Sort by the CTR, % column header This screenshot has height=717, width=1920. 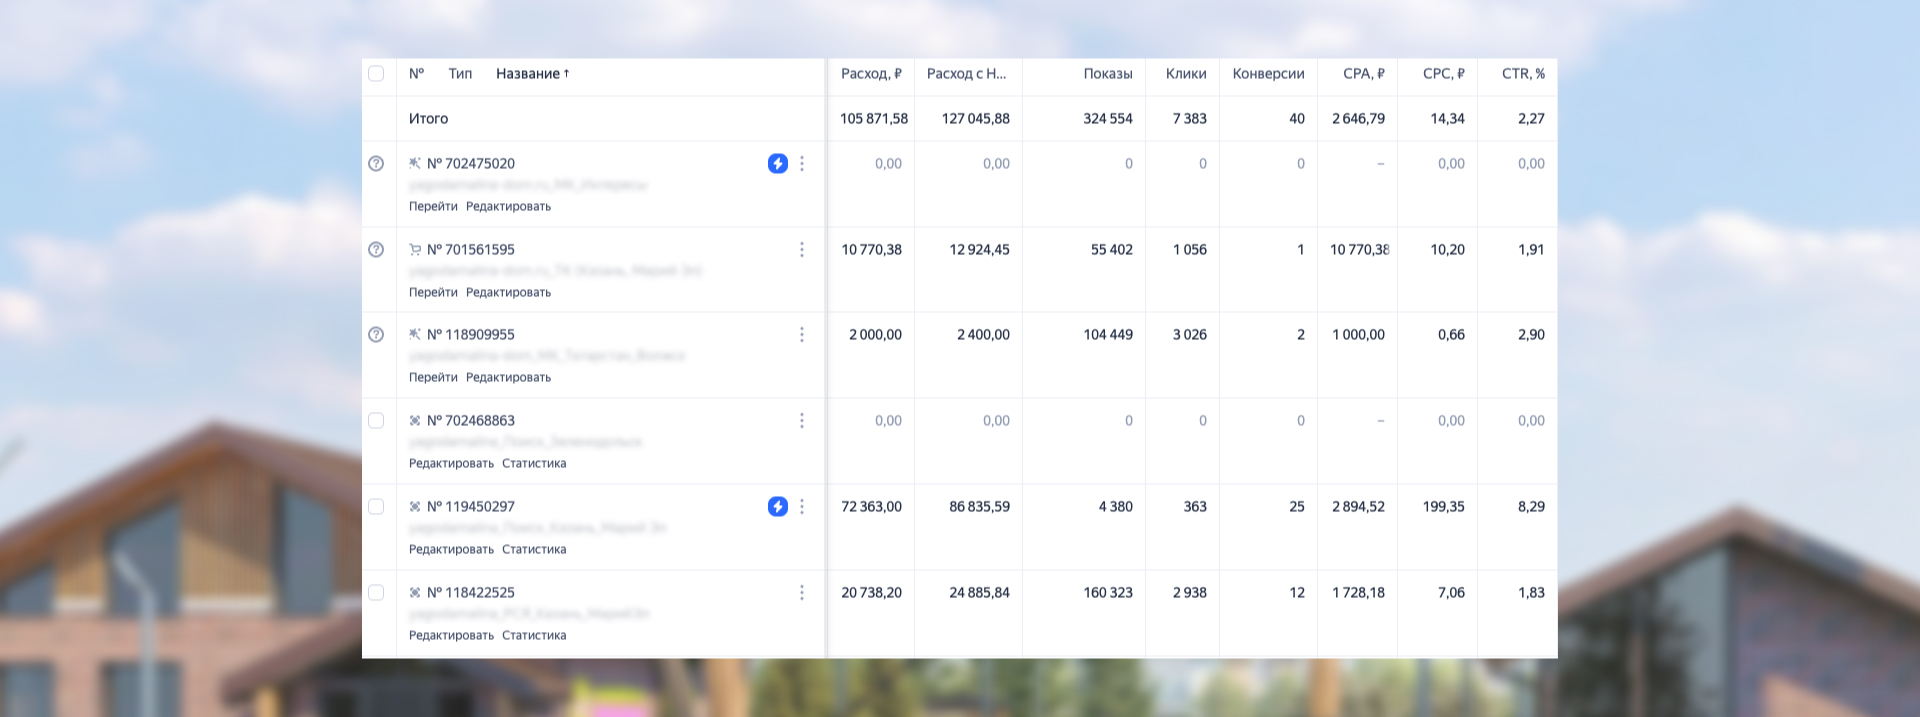tap(1522, 74)
